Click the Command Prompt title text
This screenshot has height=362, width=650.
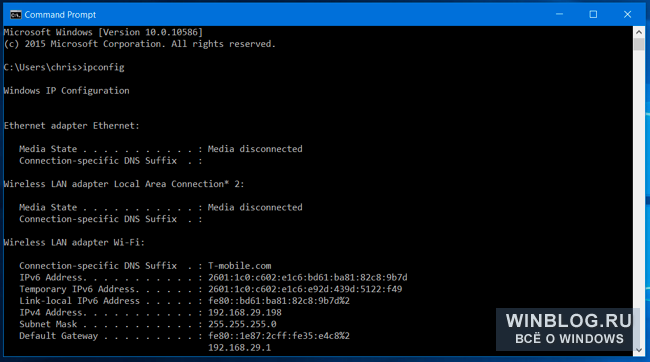(60, 15)
